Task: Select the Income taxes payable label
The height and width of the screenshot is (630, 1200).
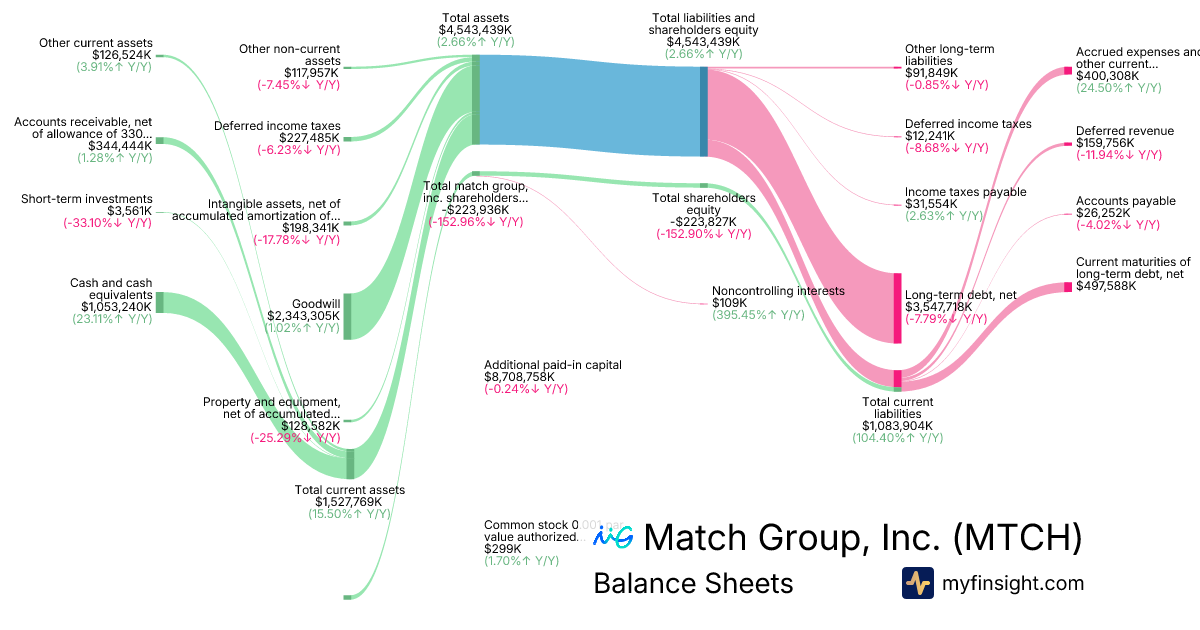Action: [951, 192]
